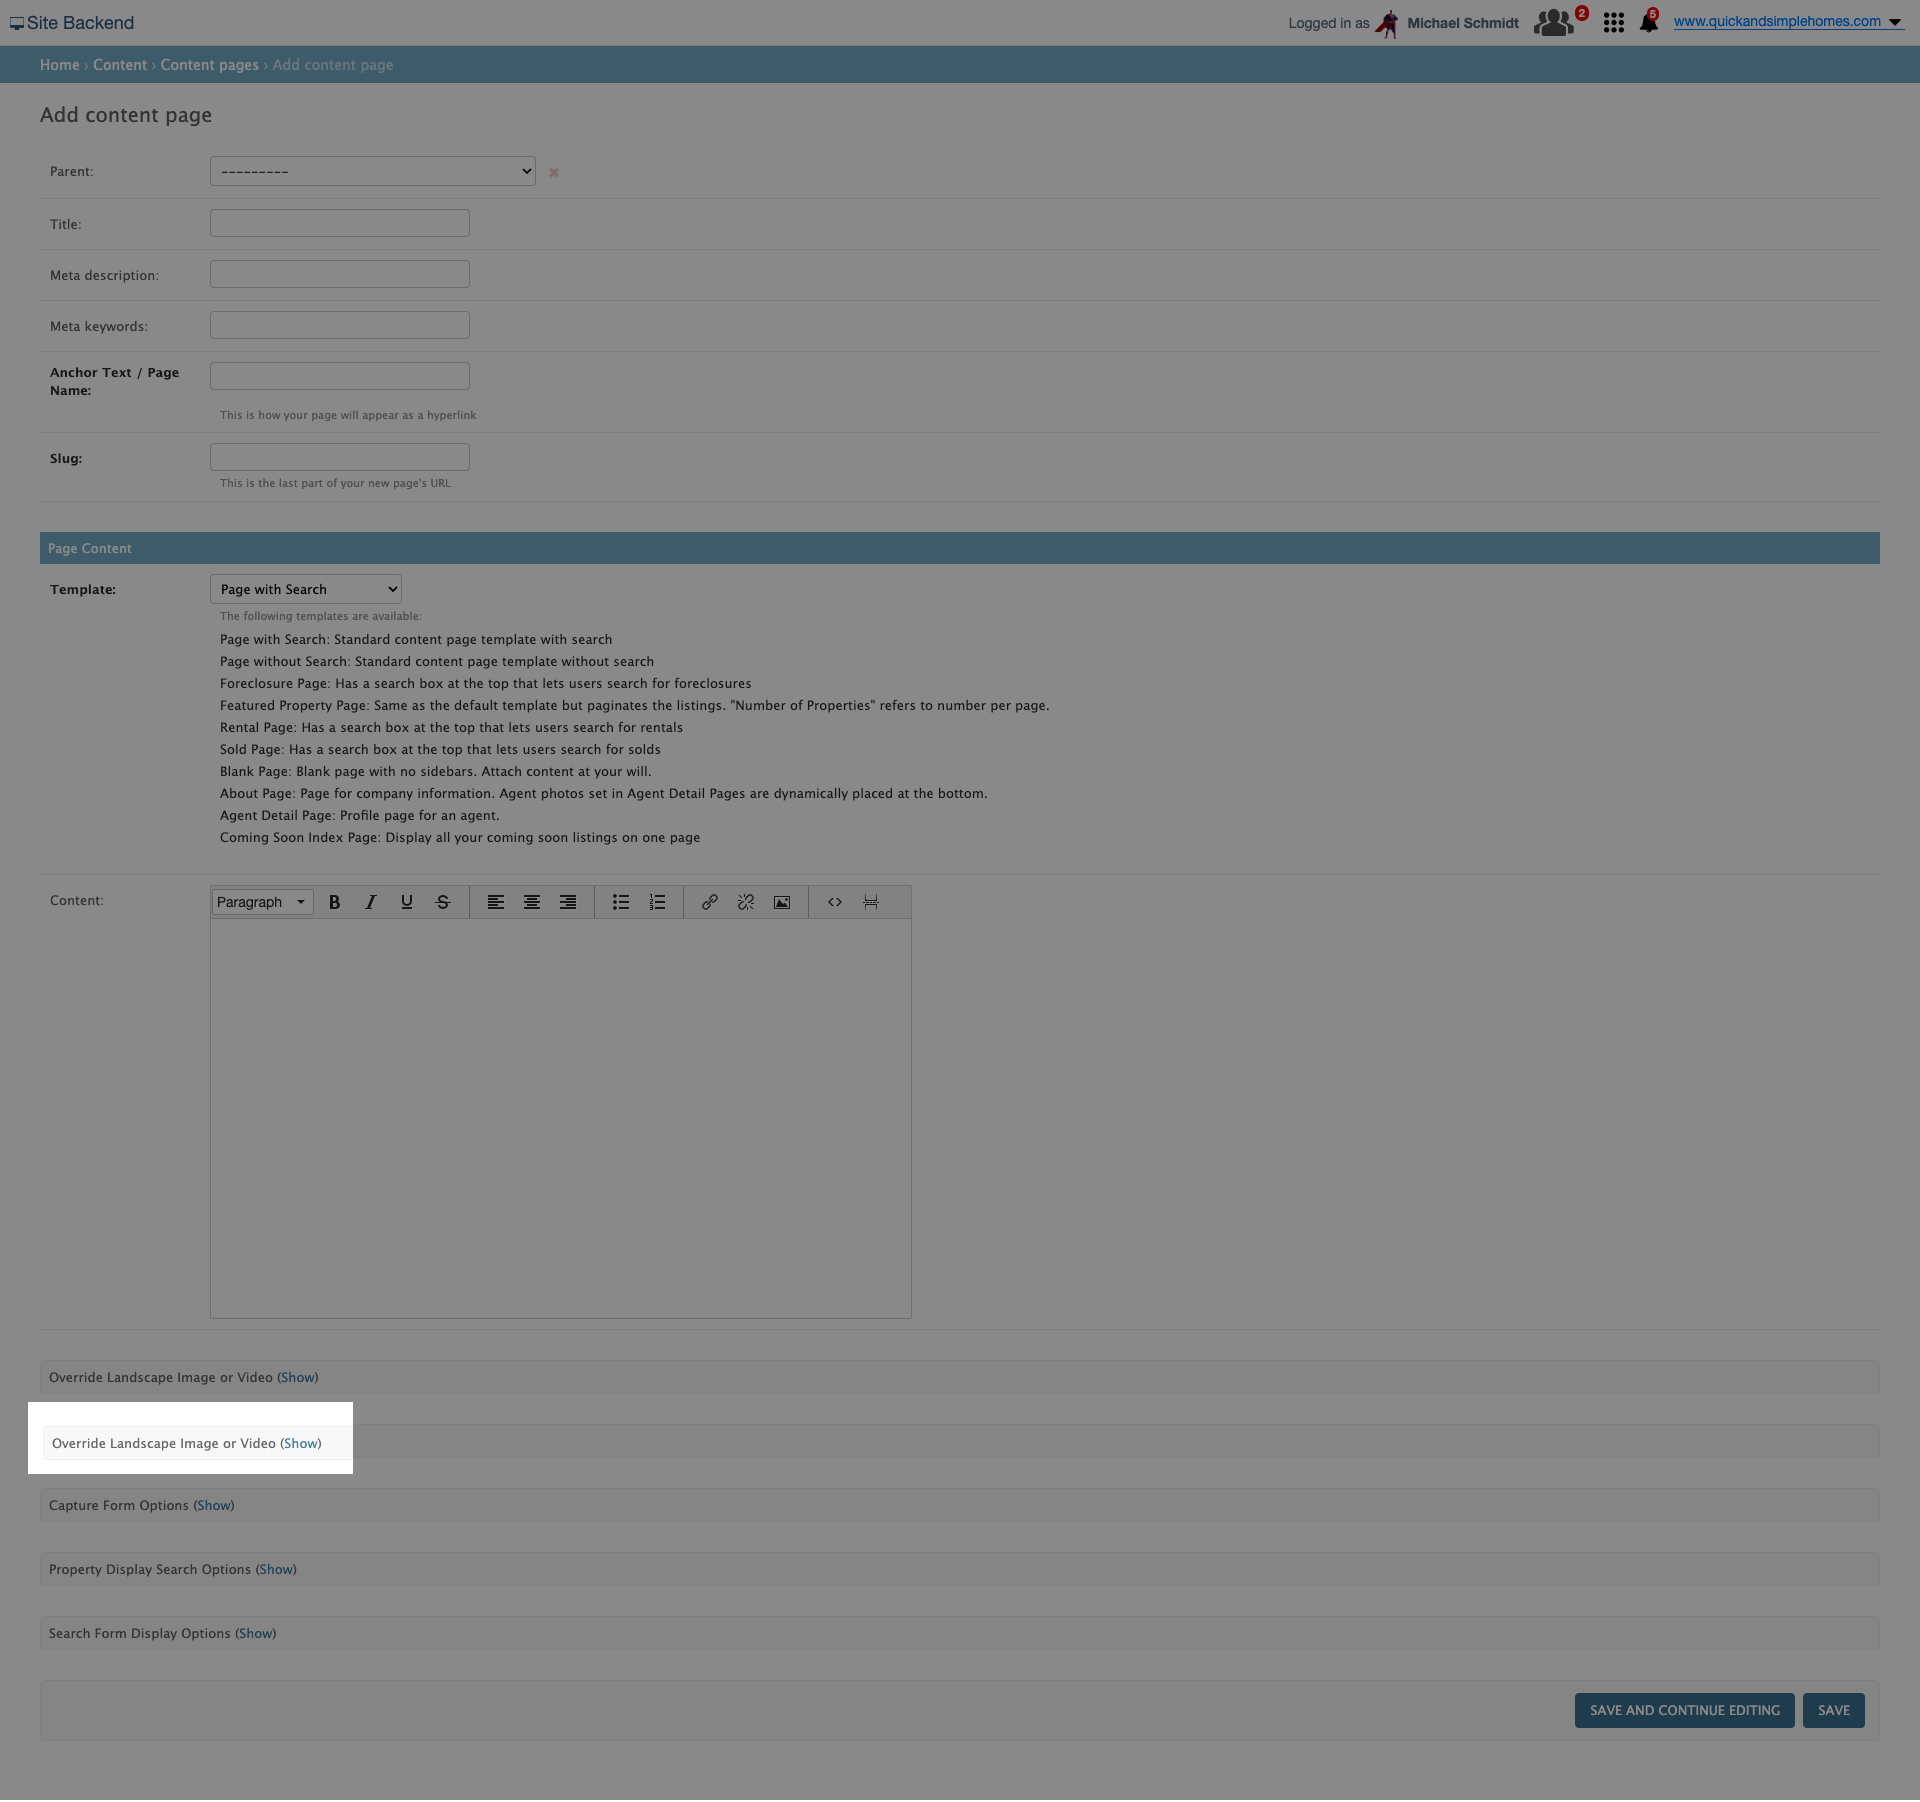The image size is (1920, 1802).
Task: Insert a numbered list
Action: (657, 902)
